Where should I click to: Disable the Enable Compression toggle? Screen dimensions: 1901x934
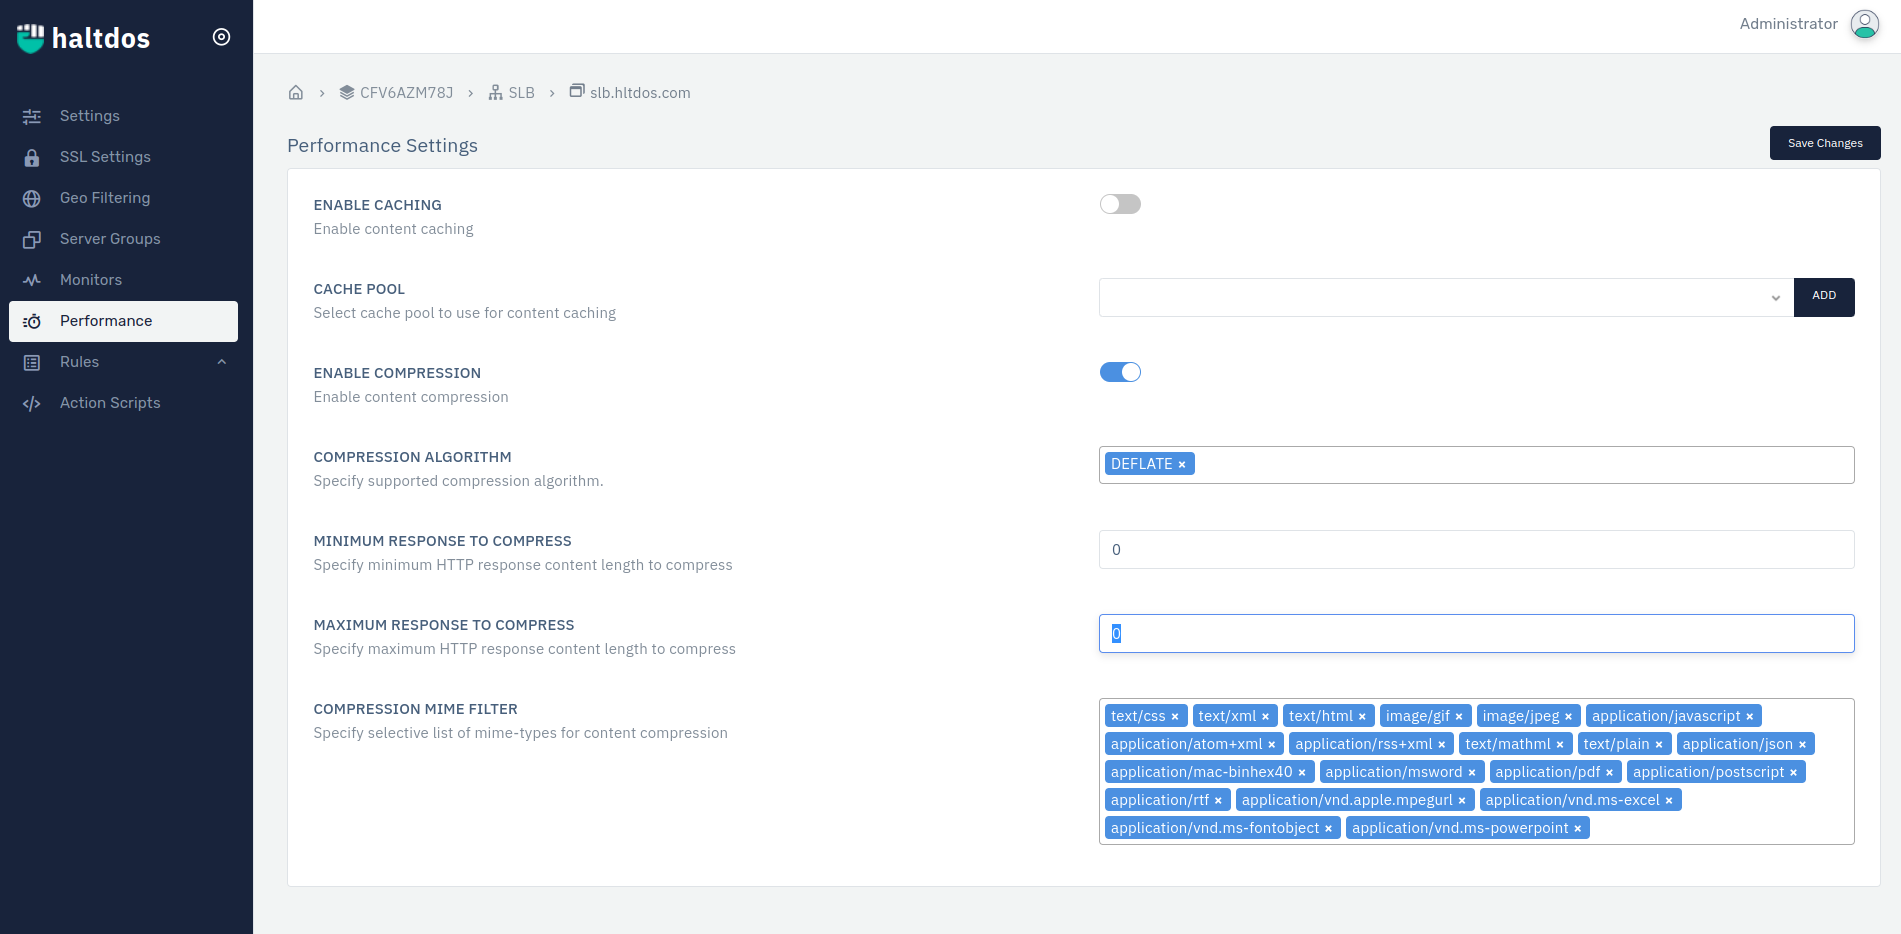1120,373
